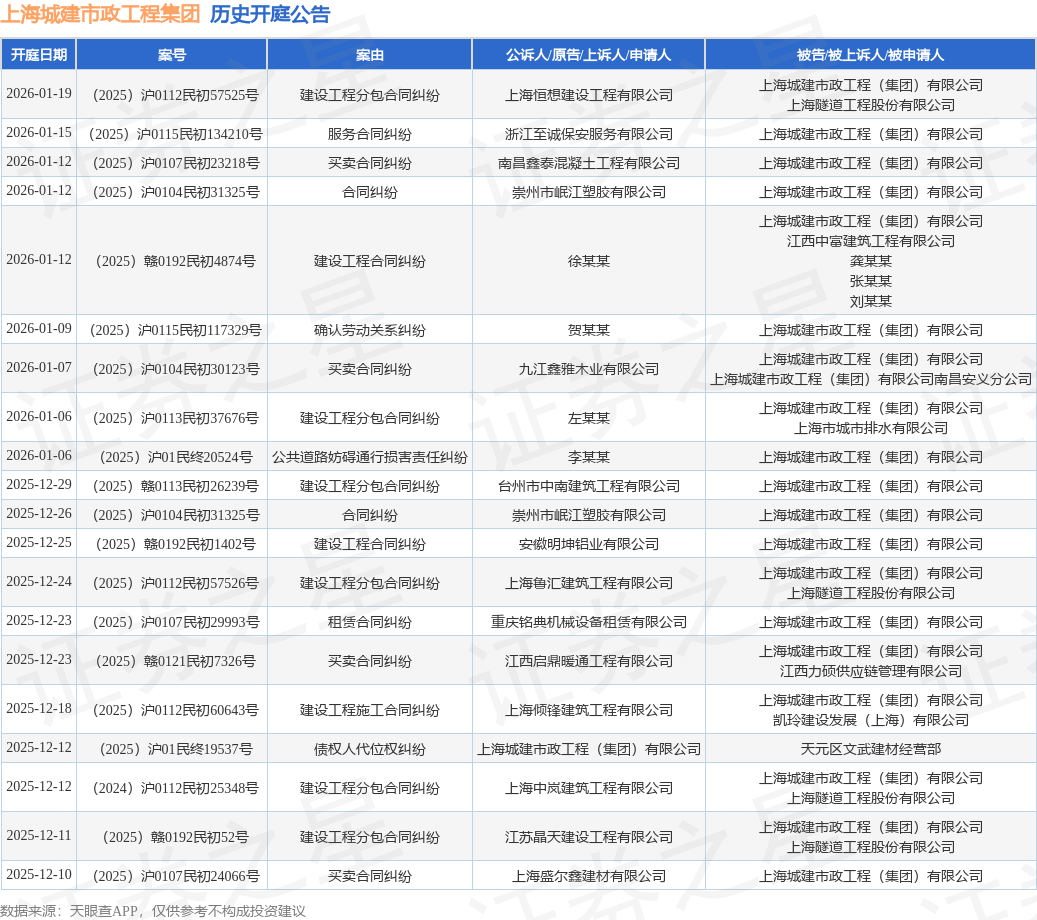The height and width of the screenshot is (920, 1037).
Task: Click the 数据来源 天眼查APP footer note
Action: click(x=153, y=911)
